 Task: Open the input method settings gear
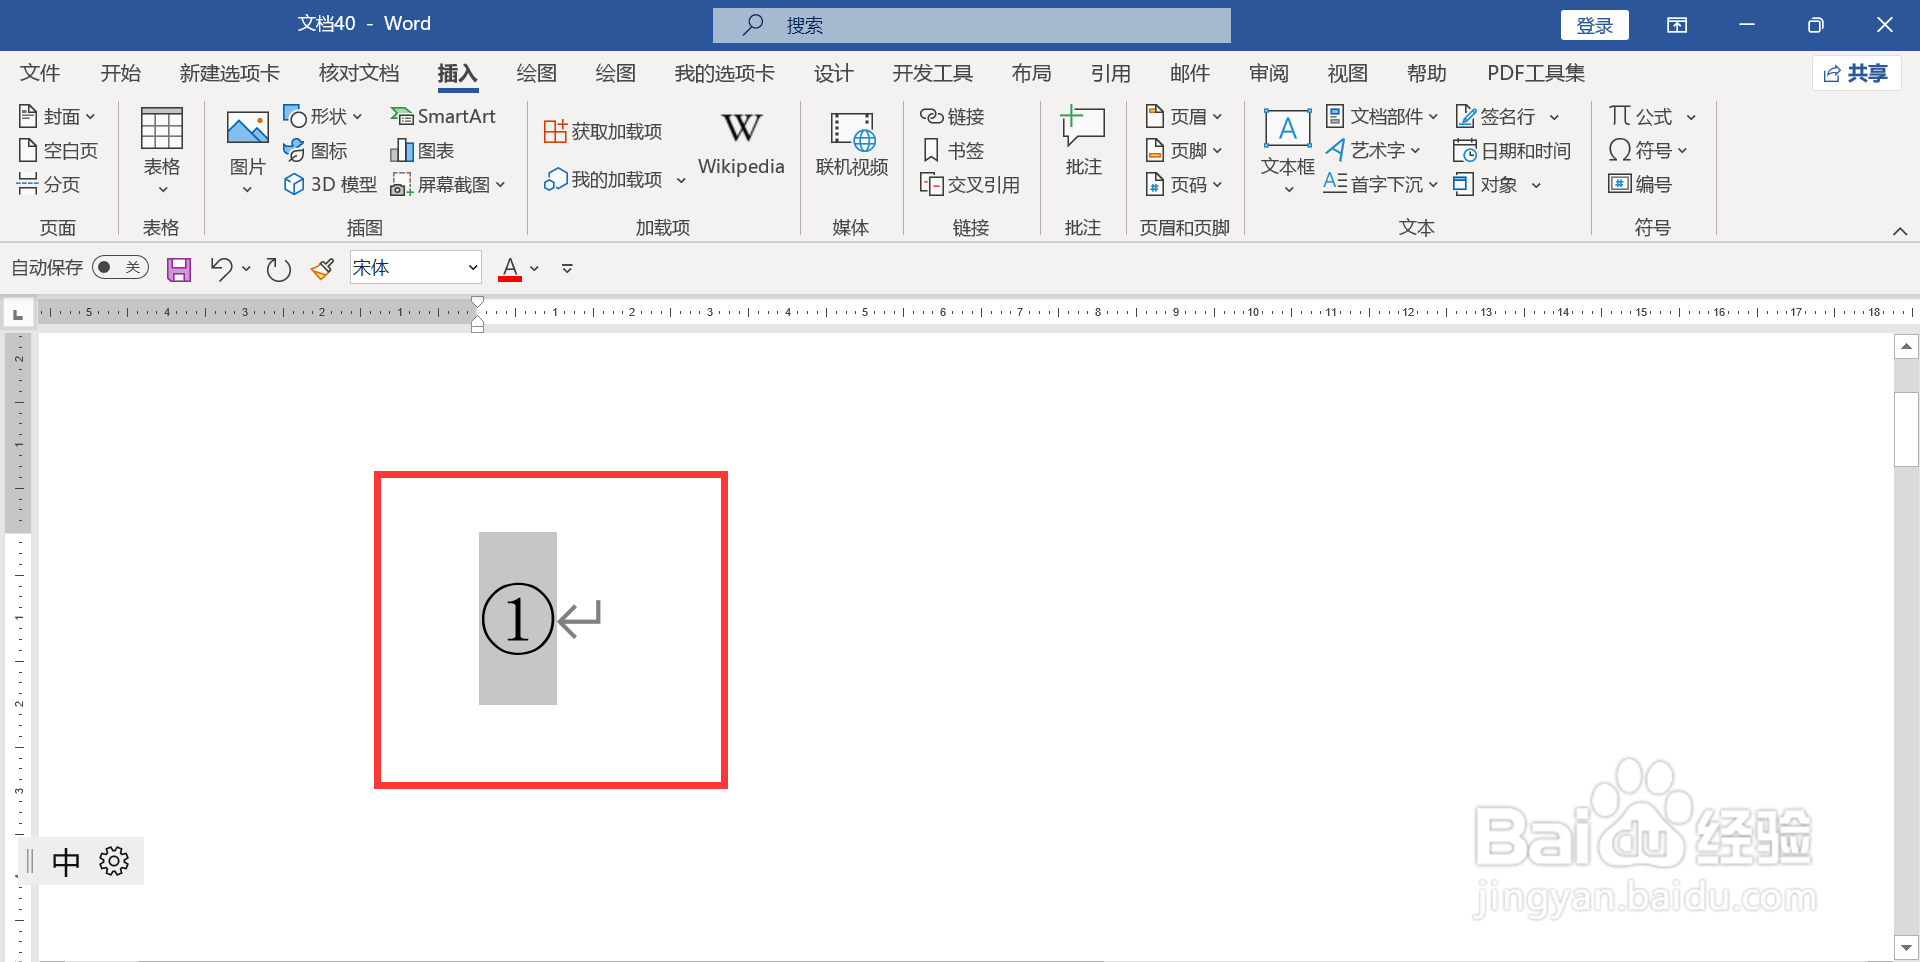click(x=114, y=861)
